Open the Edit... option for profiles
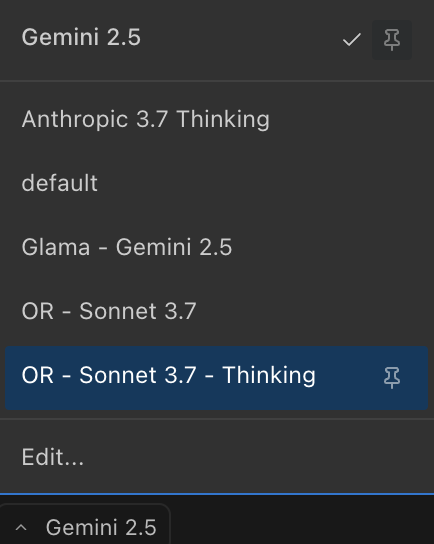This screenshot has height=544, width=434. [217, 457]
